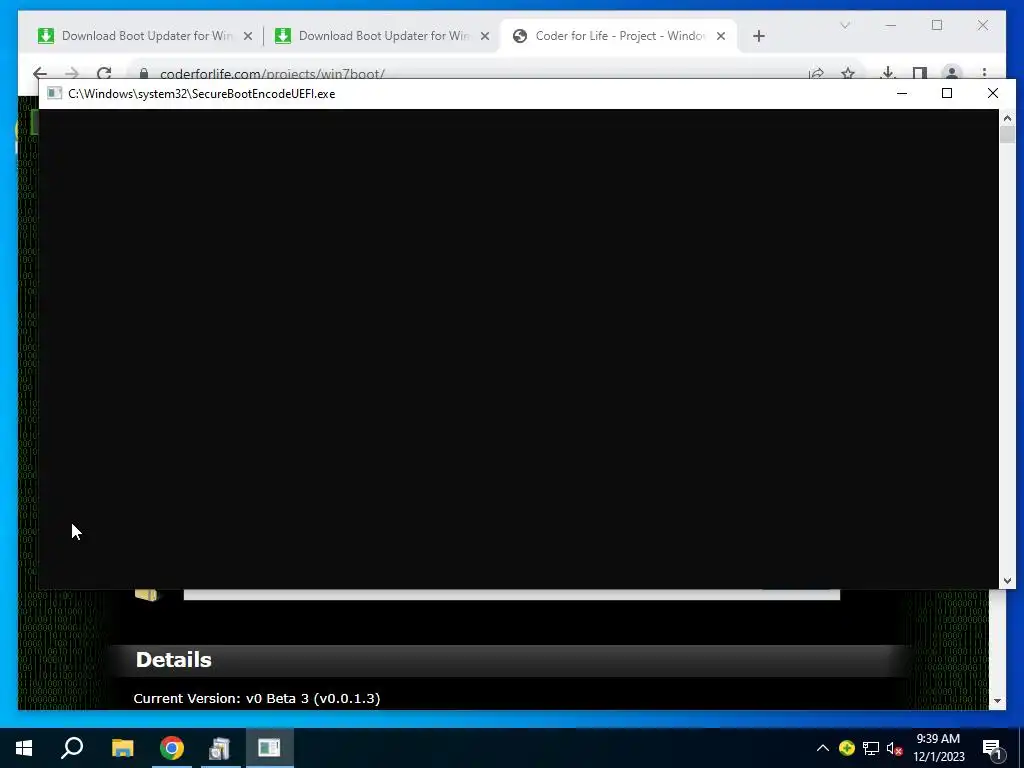
Task: Open a new Chrome tab
Action: pyautogui.click(x=759, y=37)
